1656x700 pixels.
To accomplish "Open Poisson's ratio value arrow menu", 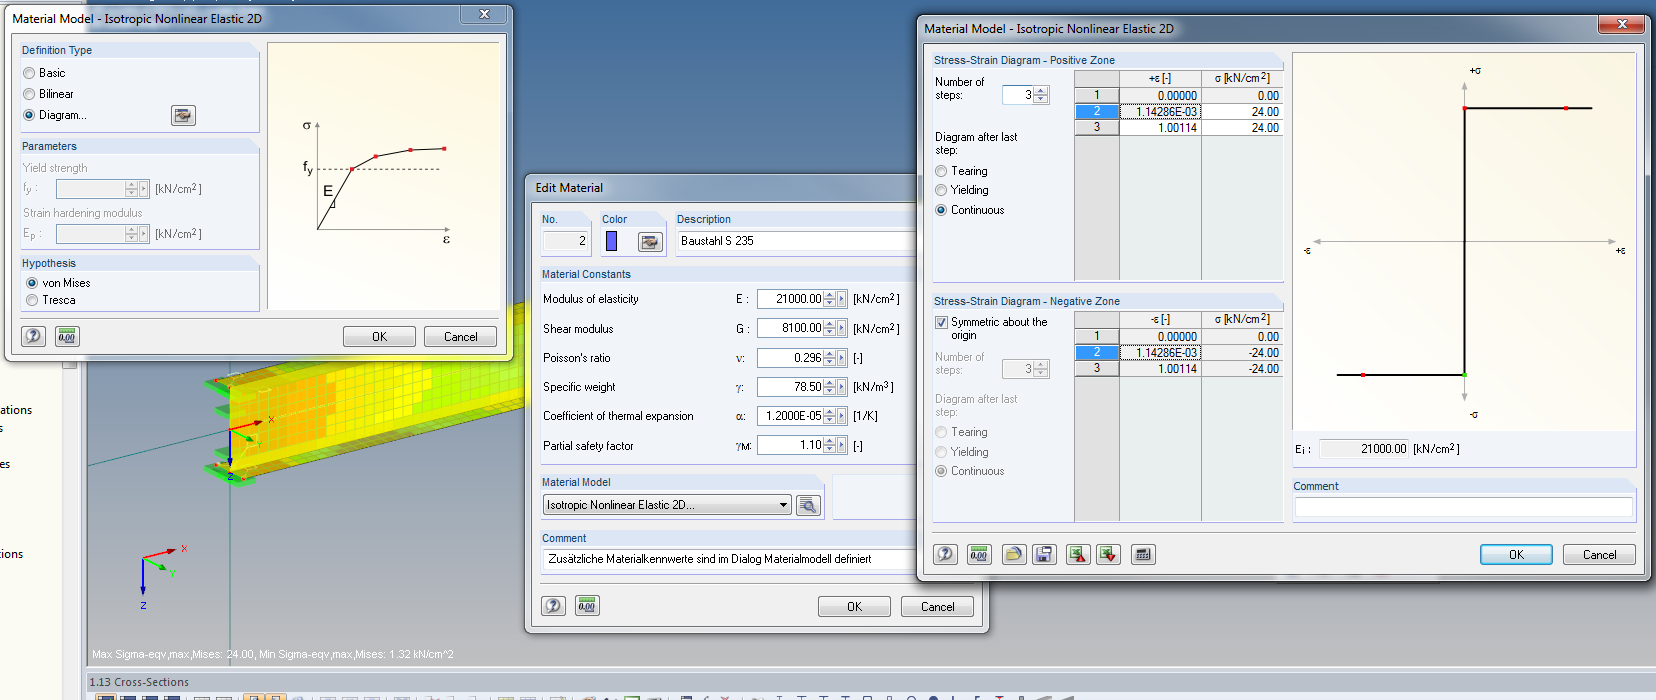I will click(842, 358).
